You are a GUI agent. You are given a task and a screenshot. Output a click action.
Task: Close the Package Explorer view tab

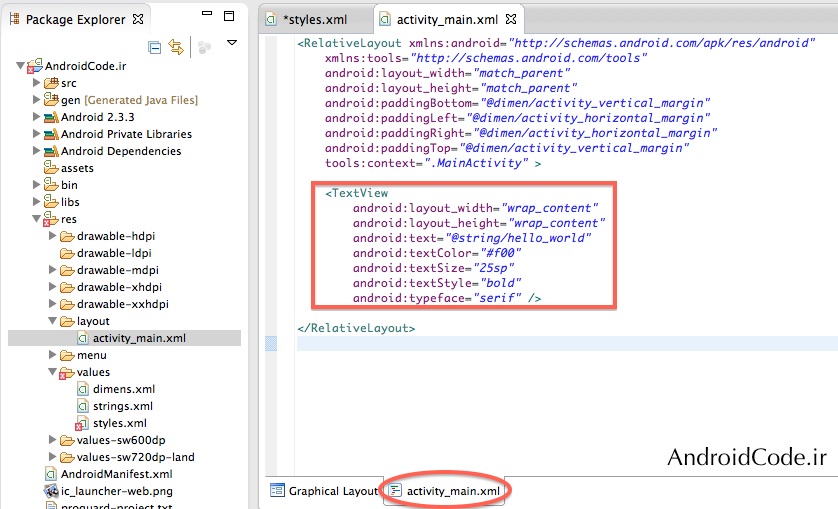(138, 18)
